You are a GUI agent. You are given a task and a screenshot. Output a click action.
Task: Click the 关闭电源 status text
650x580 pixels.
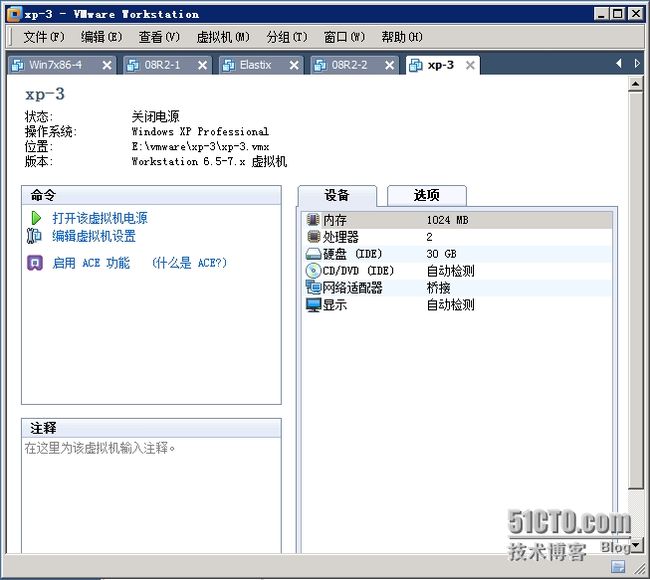[x=155, y=116]
